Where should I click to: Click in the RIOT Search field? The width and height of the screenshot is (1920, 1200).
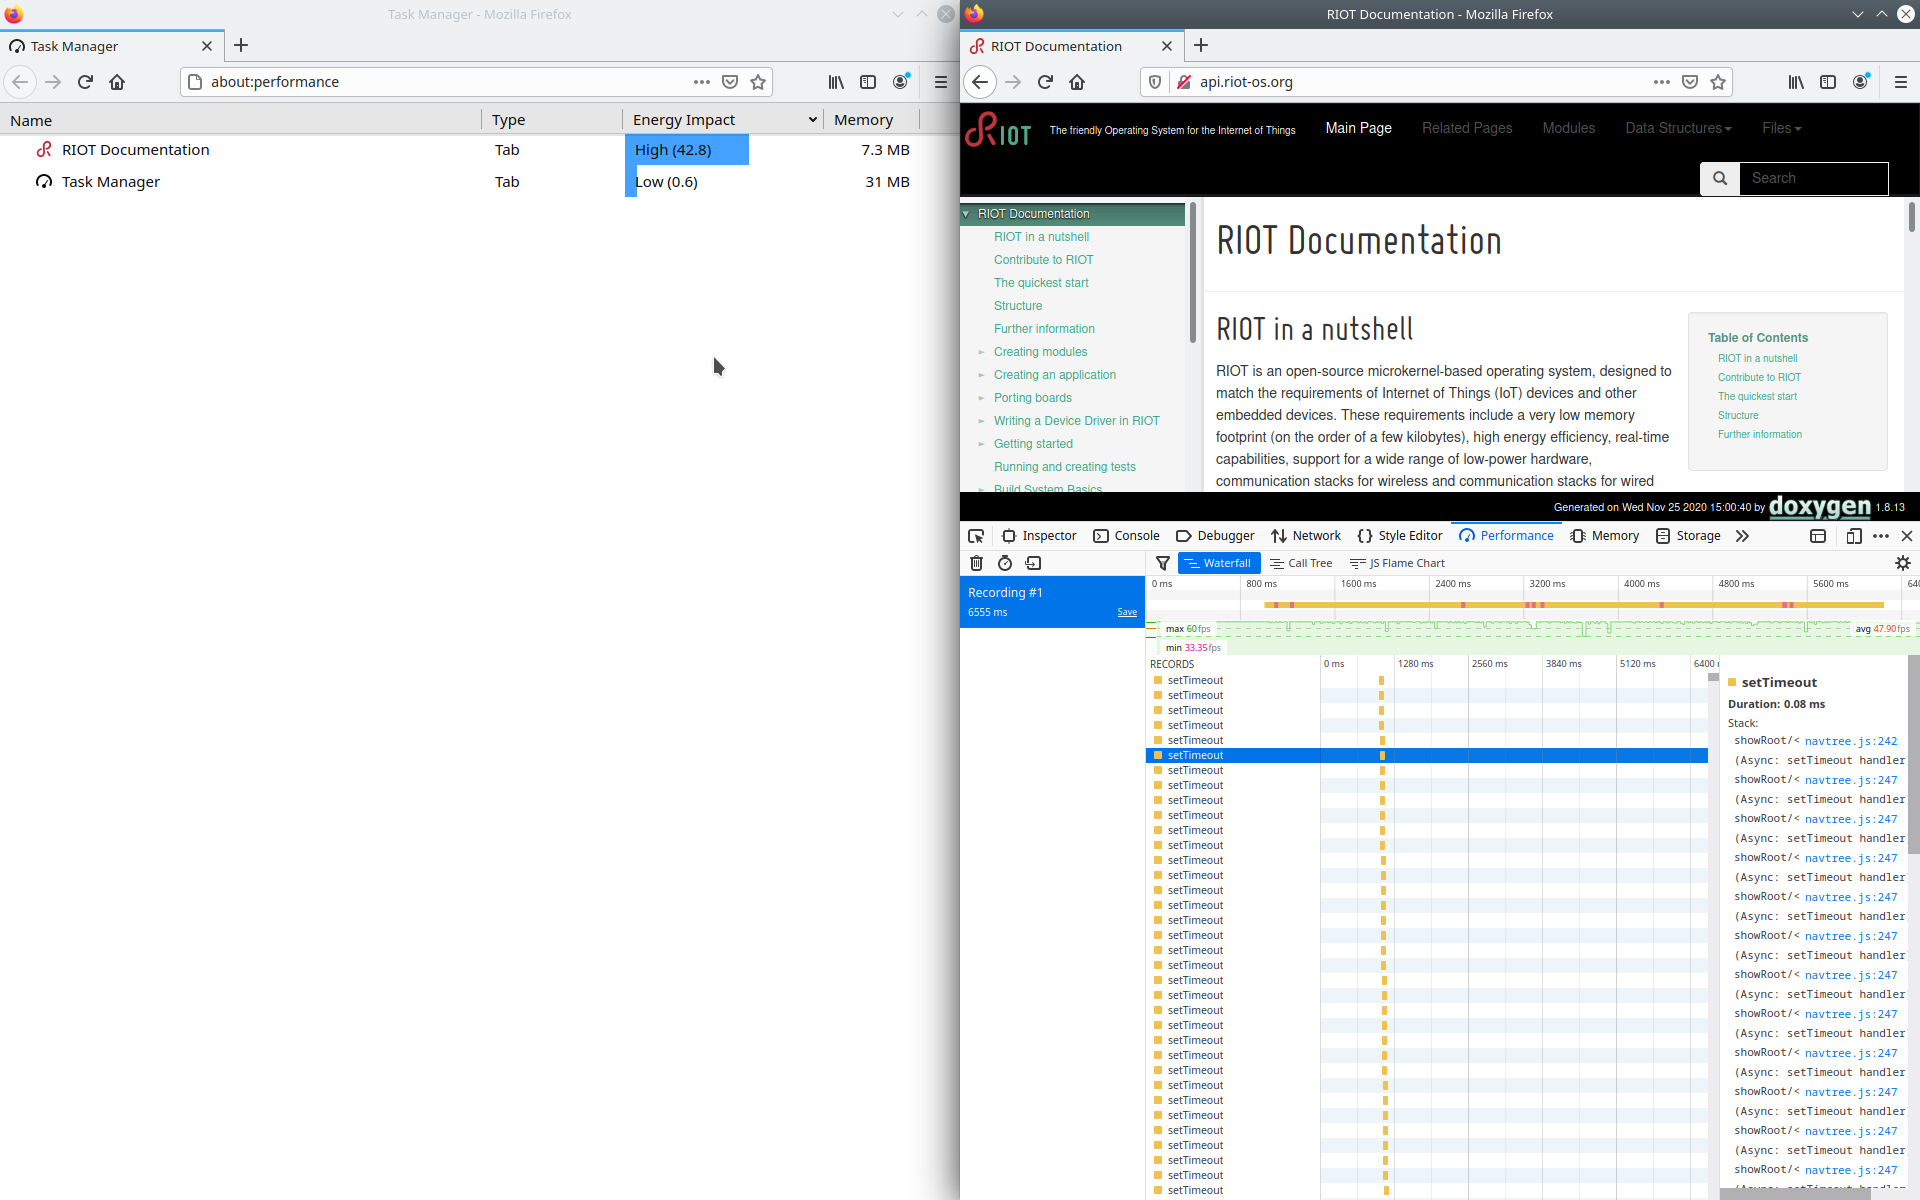1813,178
